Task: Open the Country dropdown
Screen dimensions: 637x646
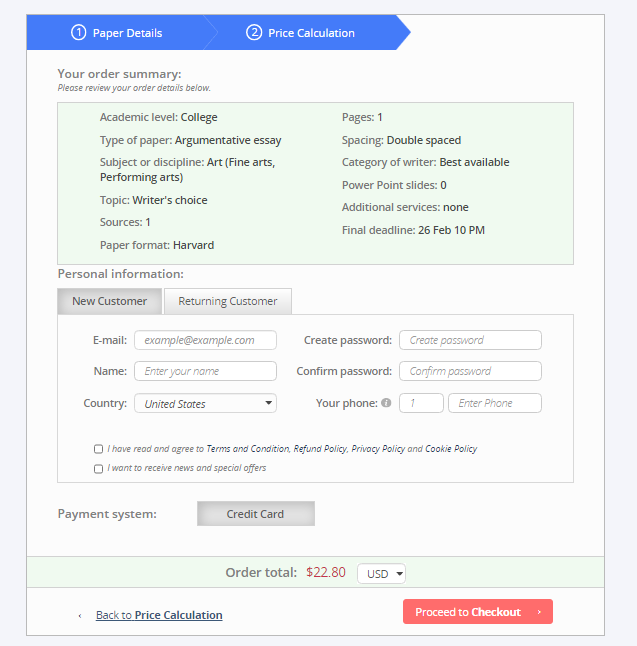Action: pyautogui.click(x=205, y=403)
